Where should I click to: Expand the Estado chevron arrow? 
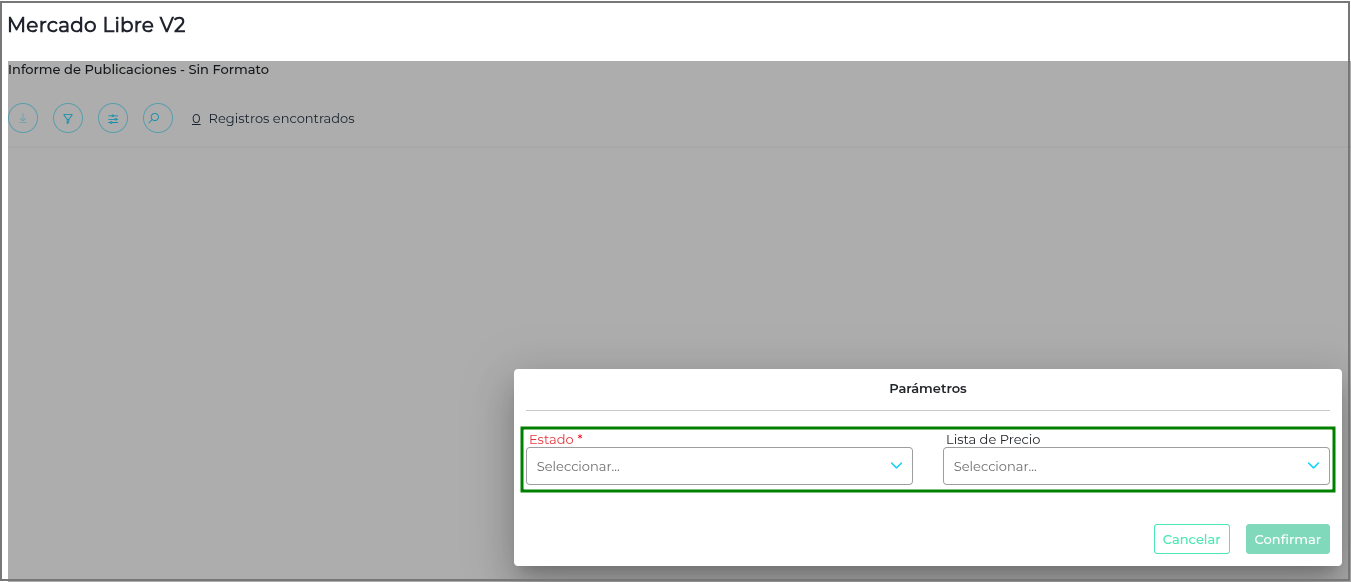896,466
